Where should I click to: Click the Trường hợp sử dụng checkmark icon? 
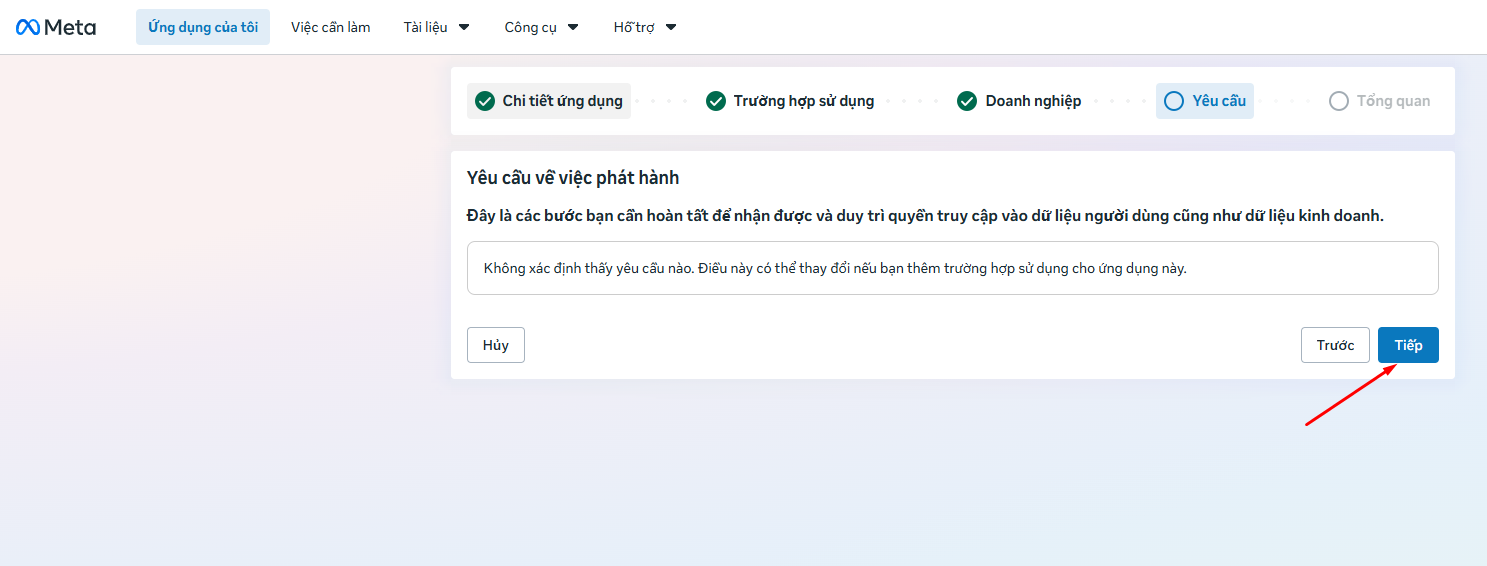[716, 101]
